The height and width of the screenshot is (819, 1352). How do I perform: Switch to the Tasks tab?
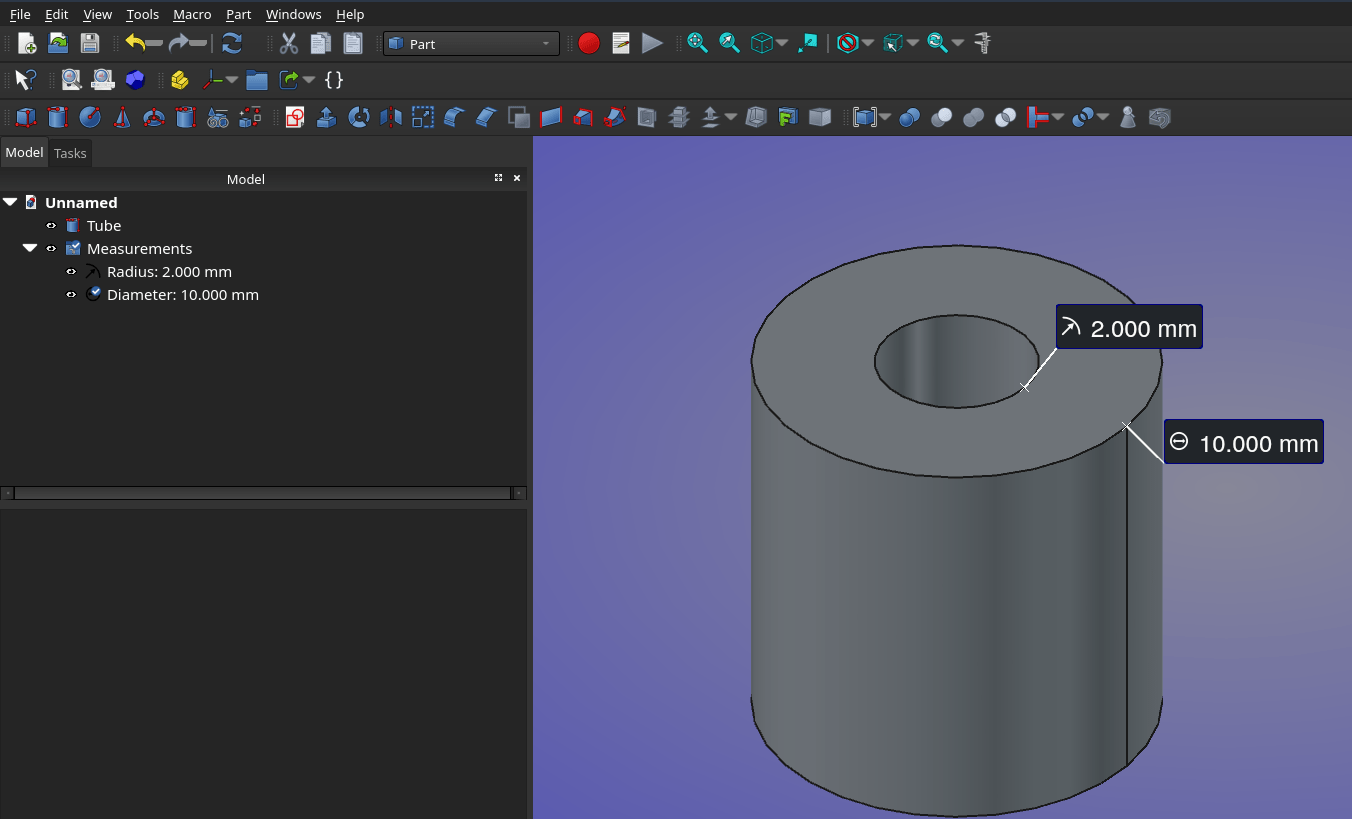pyautogui.click(x=70, y=153)
